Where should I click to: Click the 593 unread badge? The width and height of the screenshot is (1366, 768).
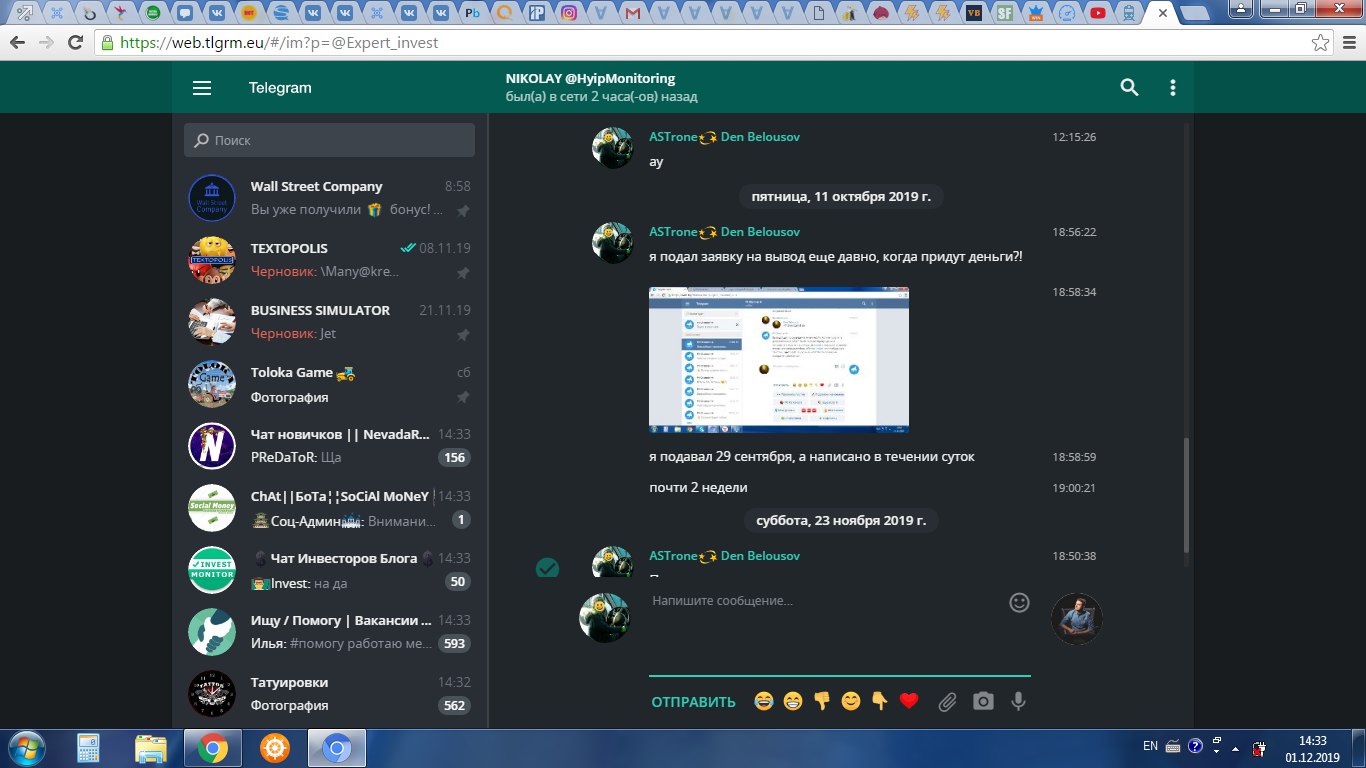(455, 644)
